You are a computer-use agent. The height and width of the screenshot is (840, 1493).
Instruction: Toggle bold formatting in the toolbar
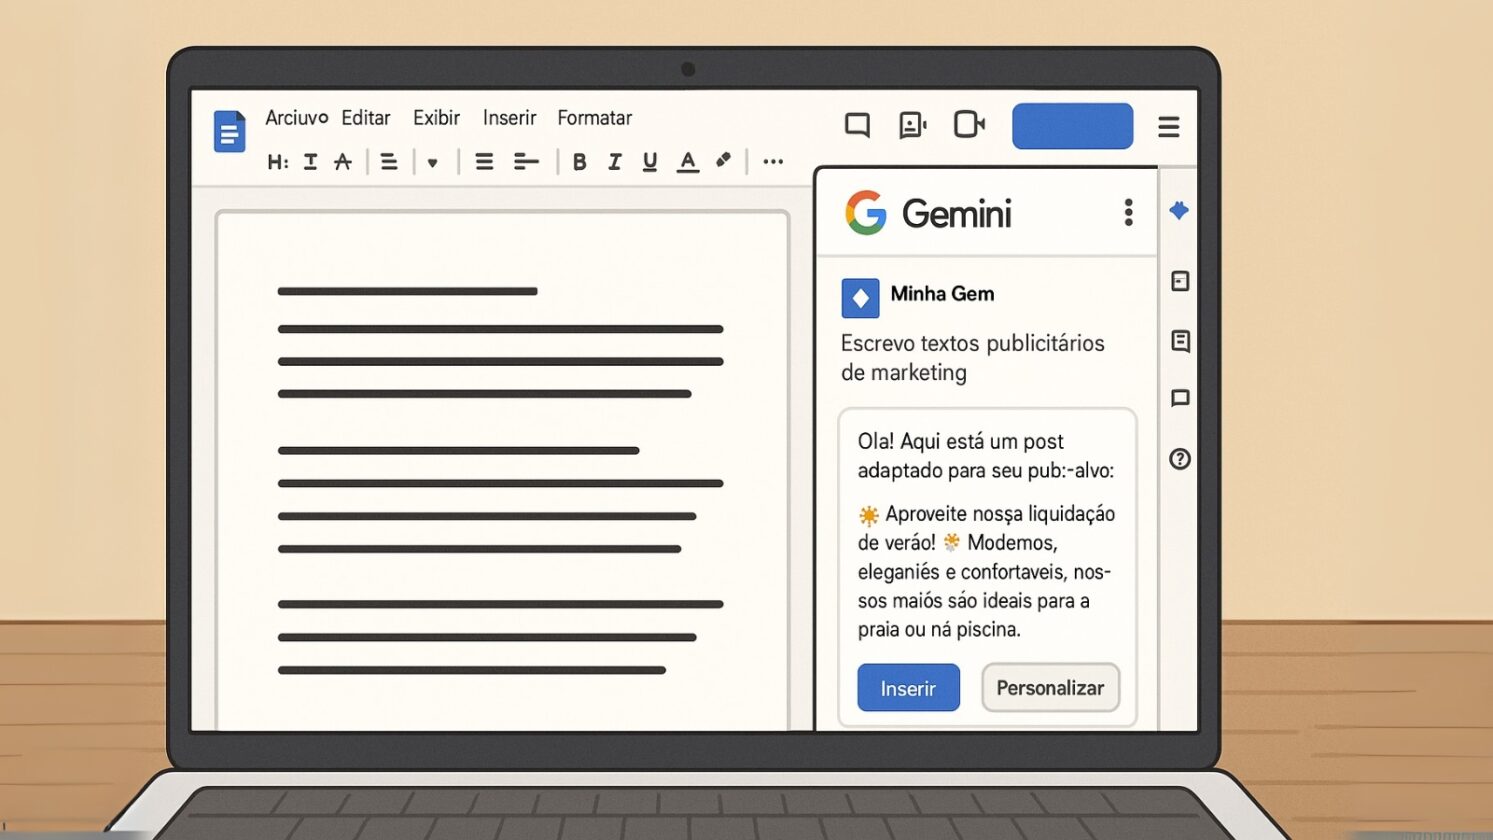[x=578, y=161]
